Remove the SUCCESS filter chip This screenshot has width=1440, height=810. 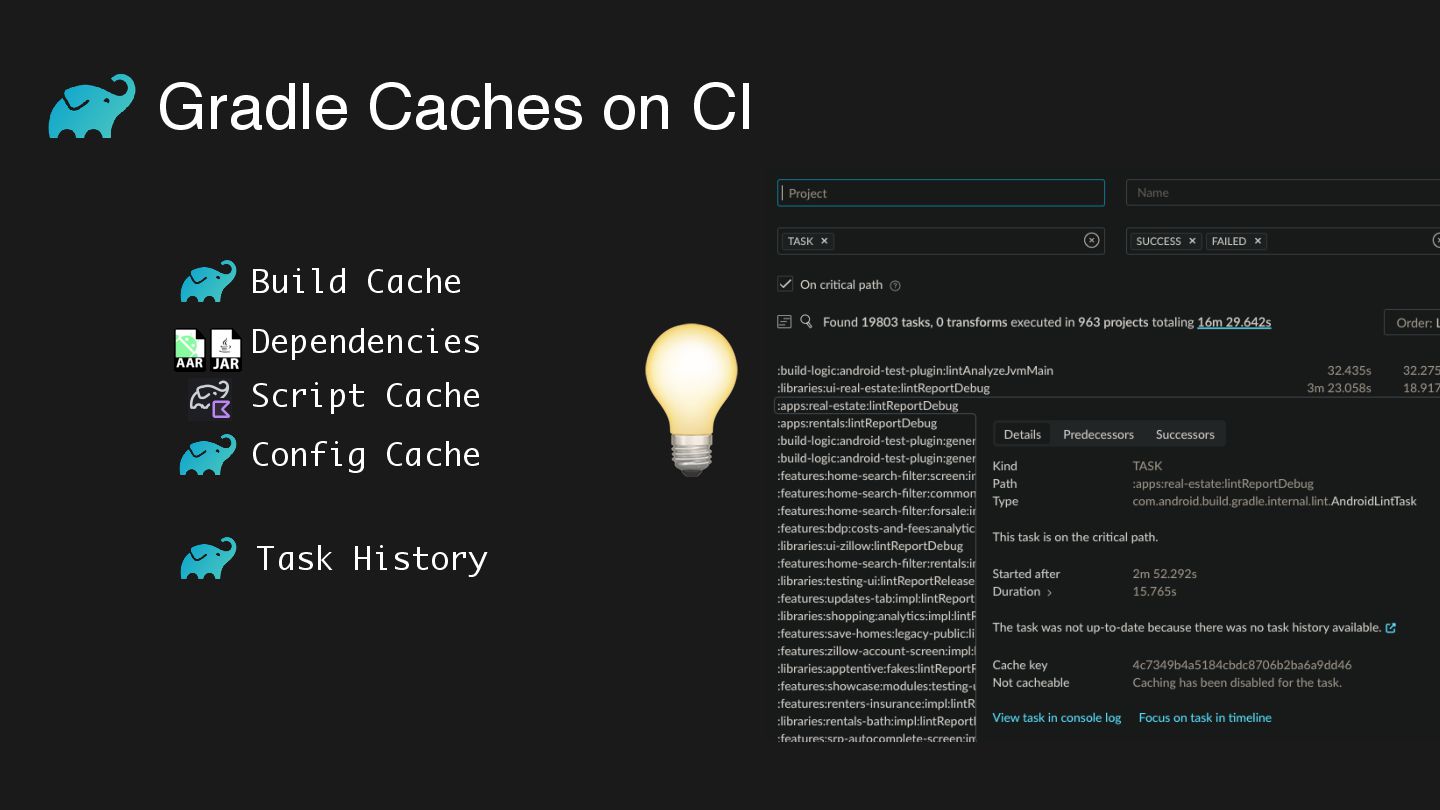pyautogui.click(x=1192, y=241)
